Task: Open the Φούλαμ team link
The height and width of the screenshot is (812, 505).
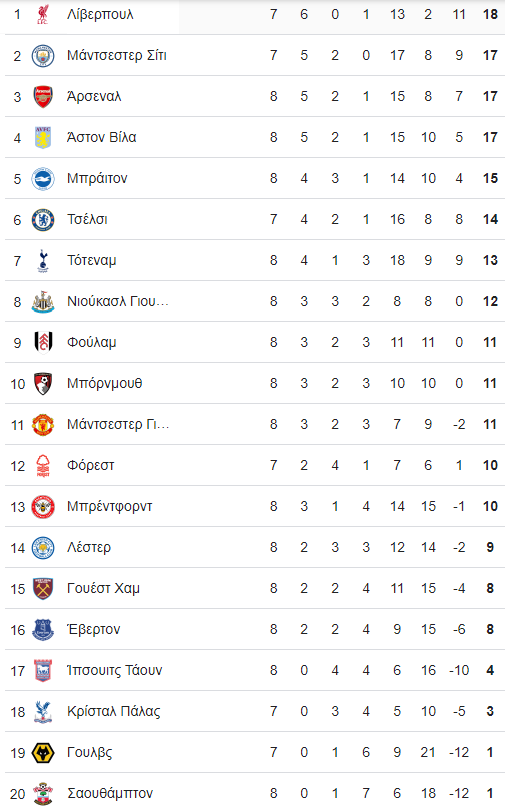Action: 91,343
